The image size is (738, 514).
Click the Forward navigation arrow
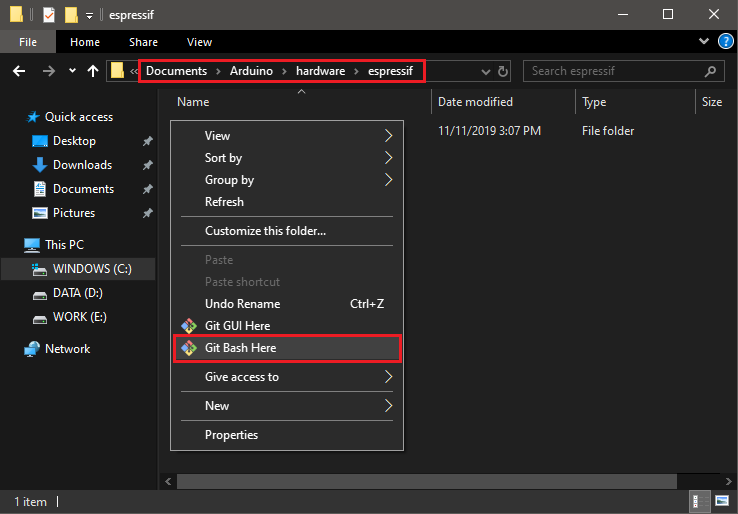48,71
